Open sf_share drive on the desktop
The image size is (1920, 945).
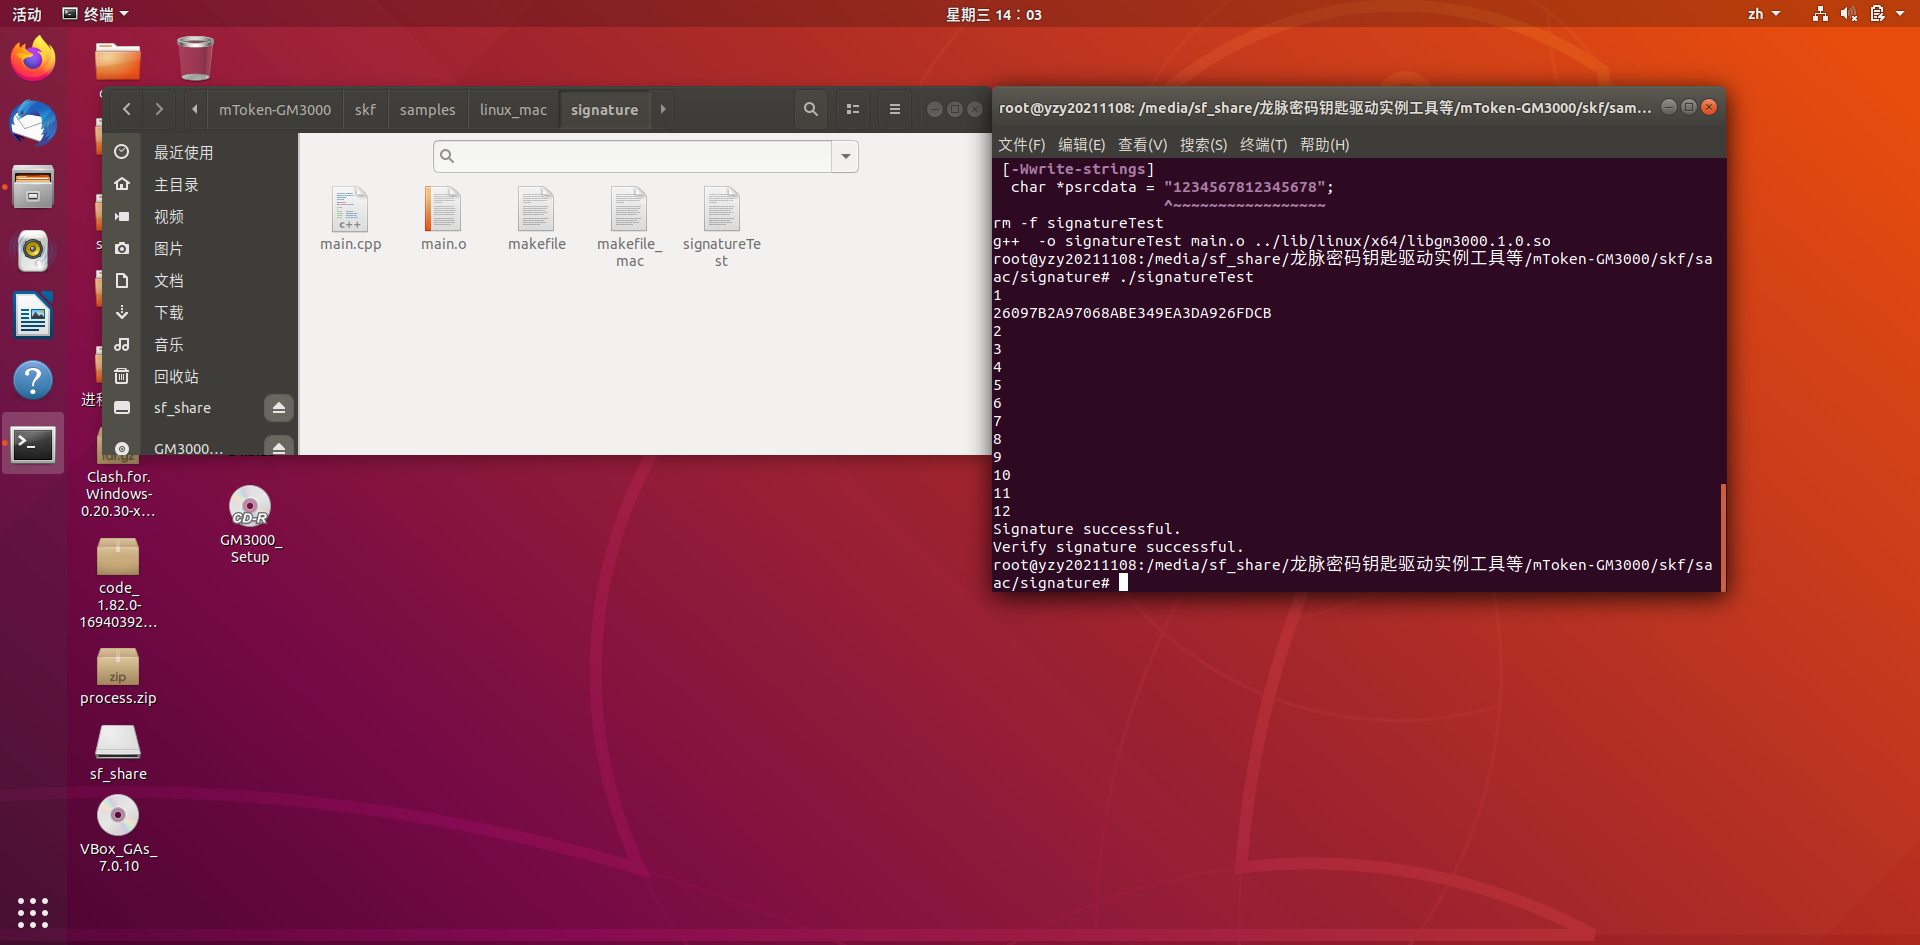click(x=118, y=752)
